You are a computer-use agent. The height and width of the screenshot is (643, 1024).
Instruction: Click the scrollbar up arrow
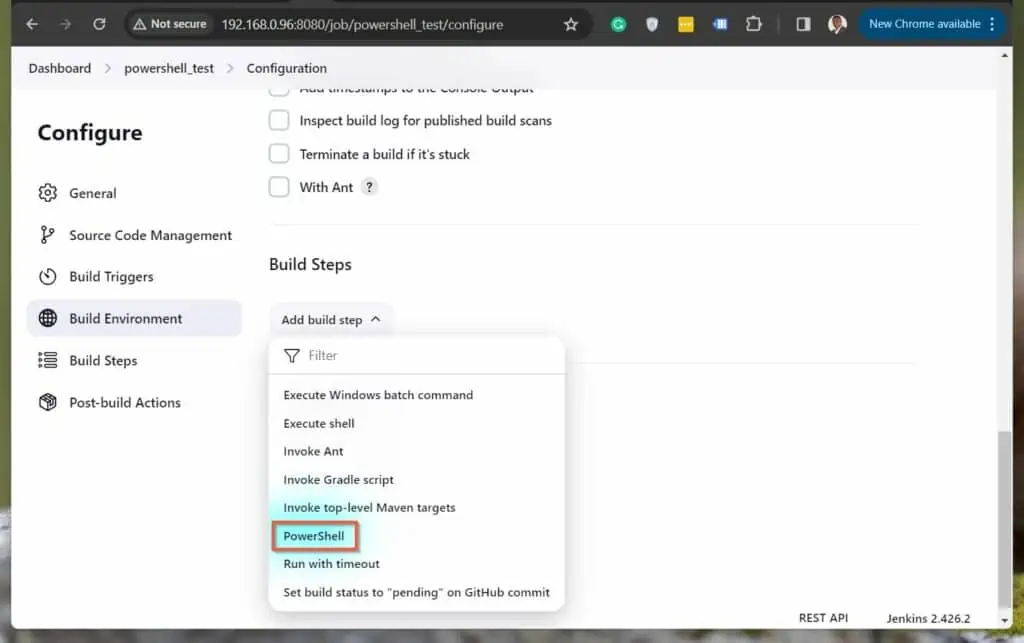[1004, 56]
